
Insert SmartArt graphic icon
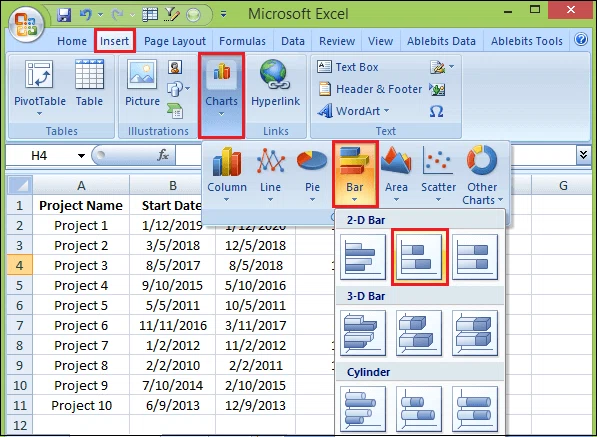click(x=175, y=111)
